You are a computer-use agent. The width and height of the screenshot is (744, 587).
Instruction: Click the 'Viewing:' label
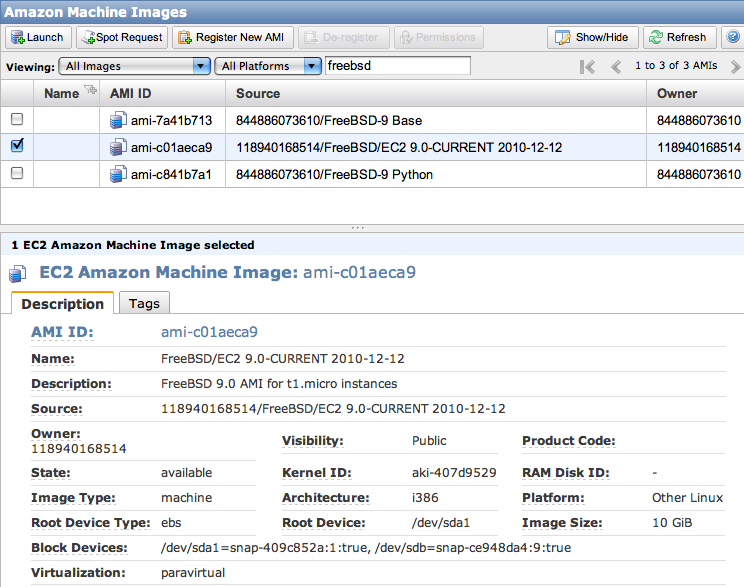[30, 67]
